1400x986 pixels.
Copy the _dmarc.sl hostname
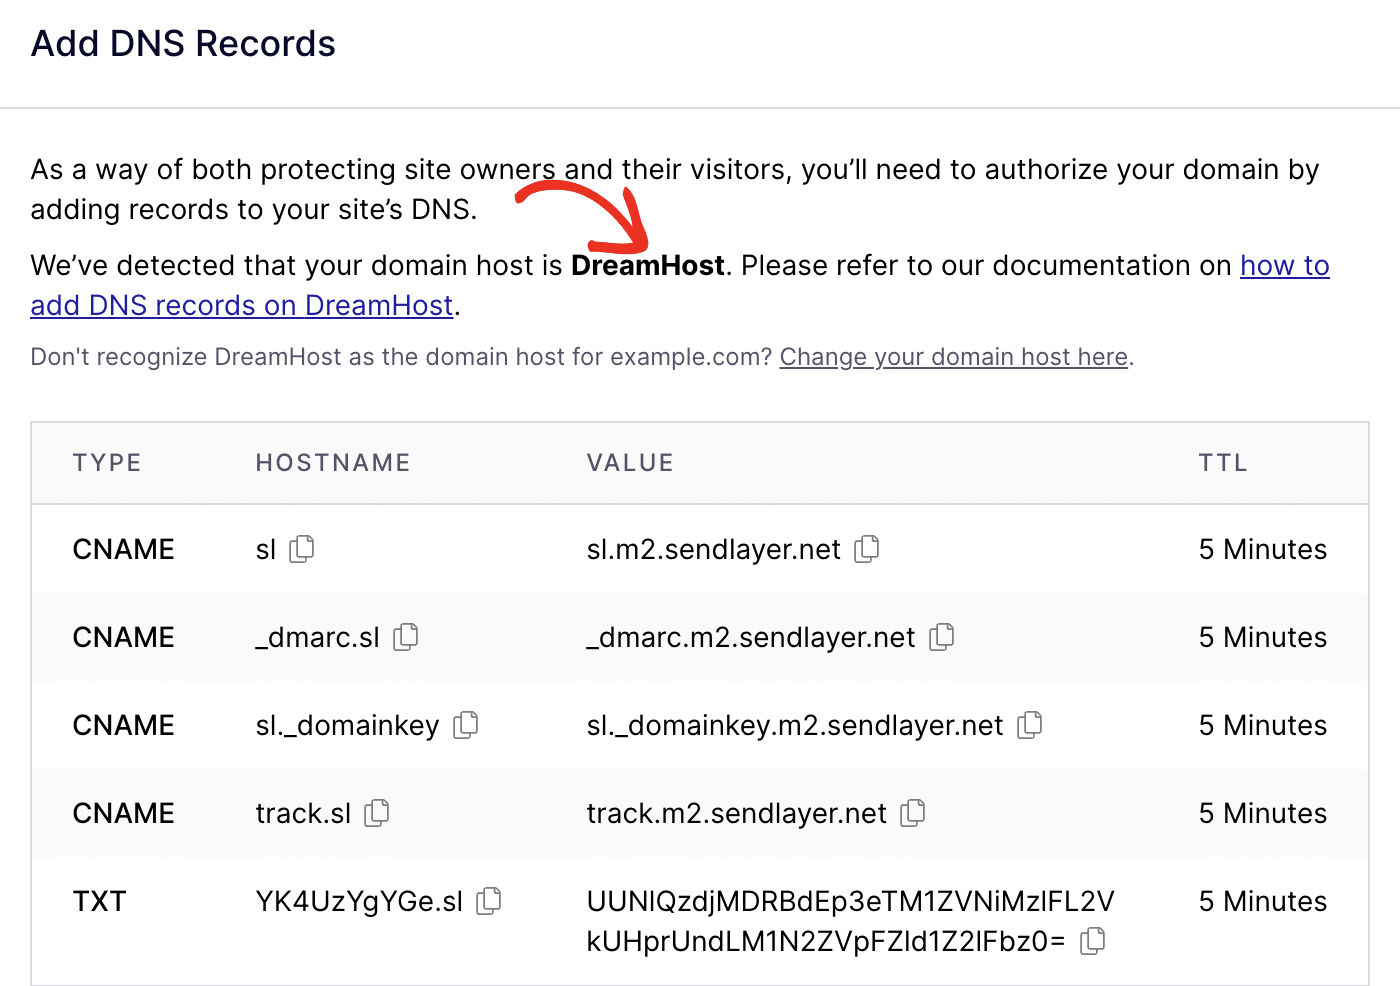(405, 637)
